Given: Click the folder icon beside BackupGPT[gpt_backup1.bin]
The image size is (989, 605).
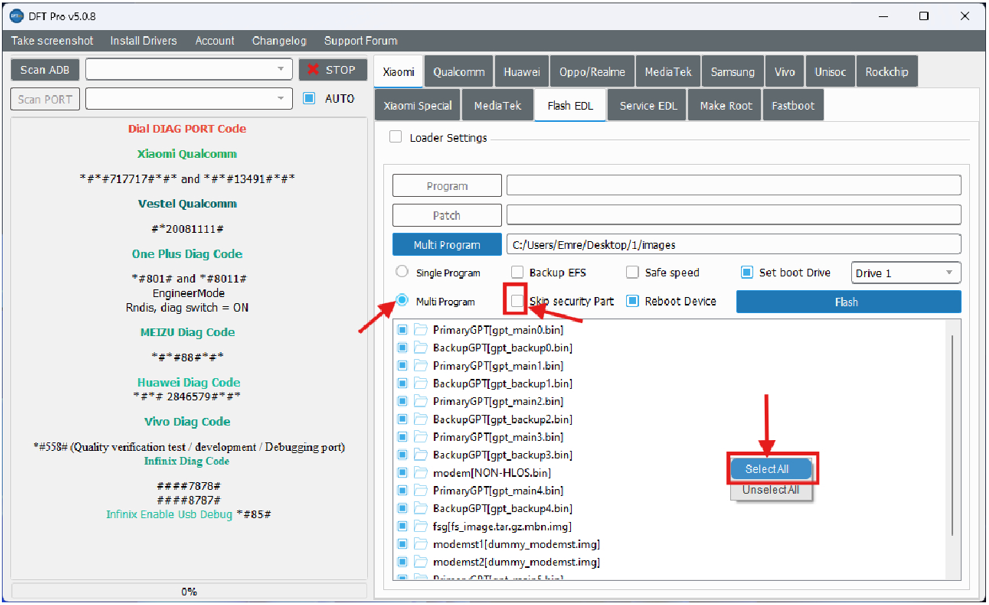Looking at the screenshot, I should tap(421, 383).
